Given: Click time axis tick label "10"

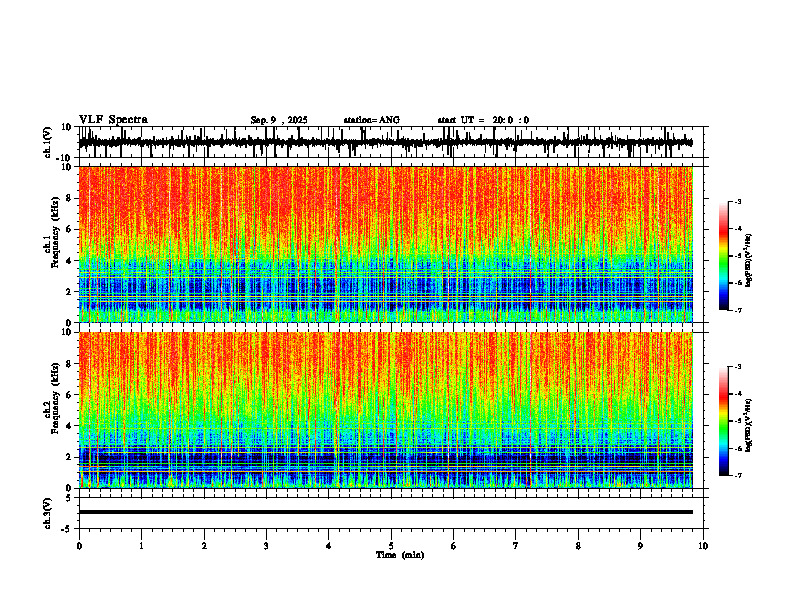Looking at the screenshot, I should point(703,546).
